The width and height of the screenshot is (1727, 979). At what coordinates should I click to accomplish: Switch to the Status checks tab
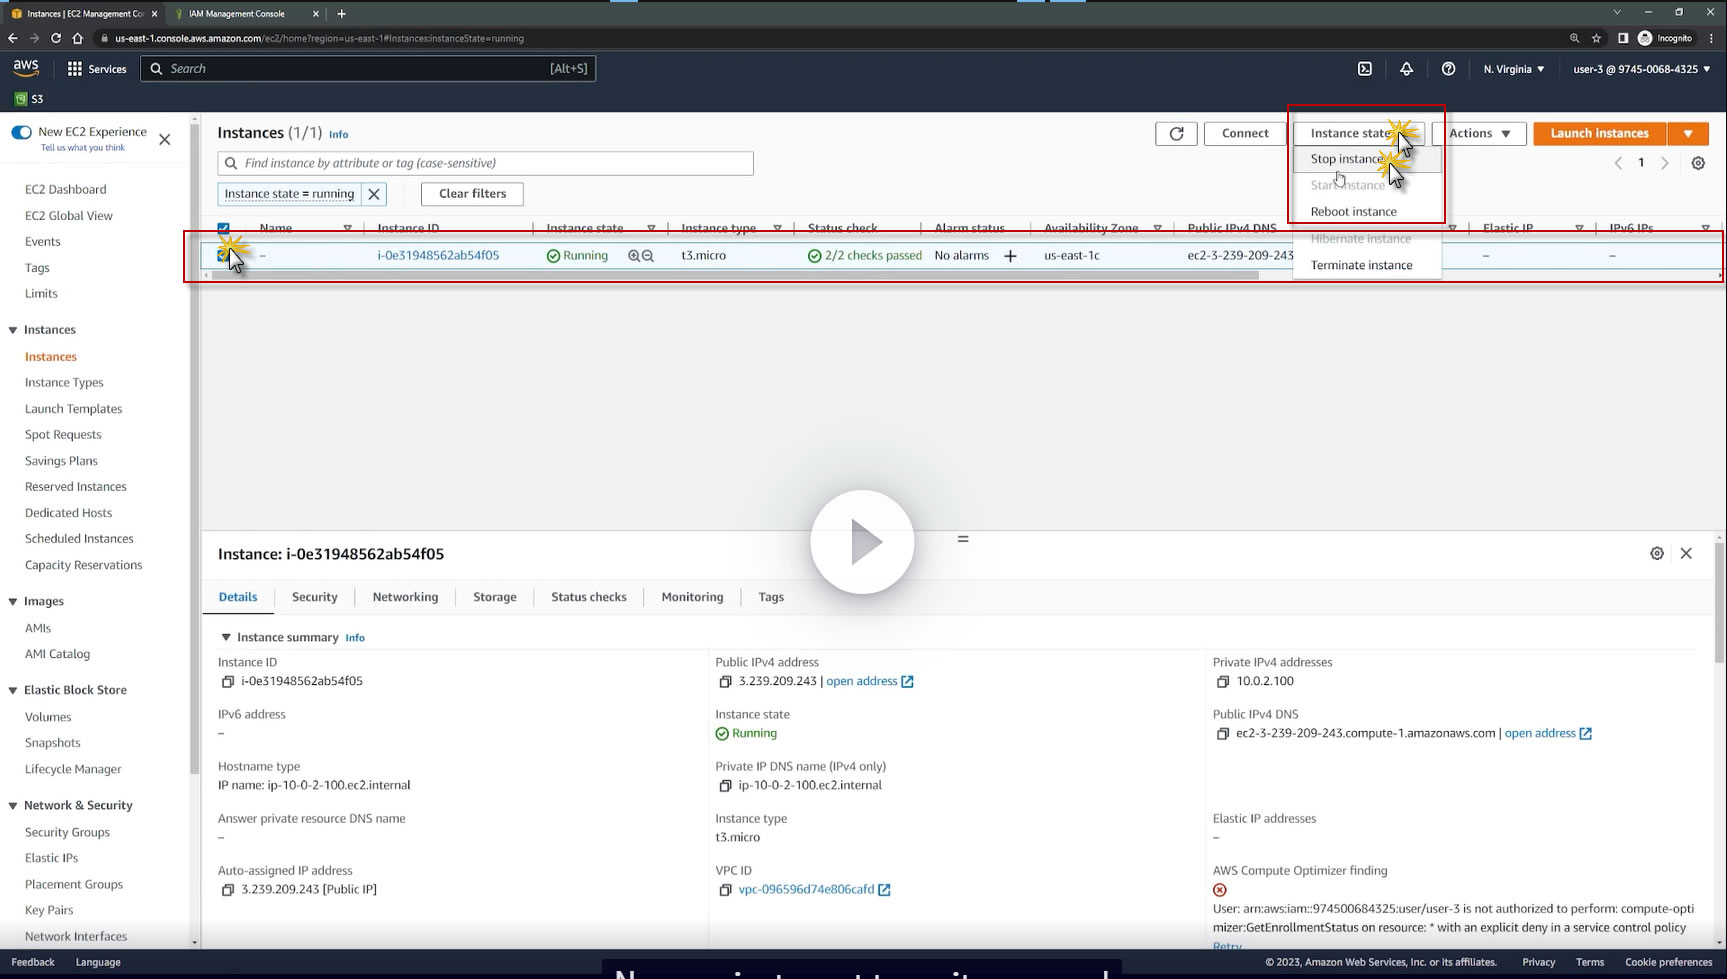point(589,597)
